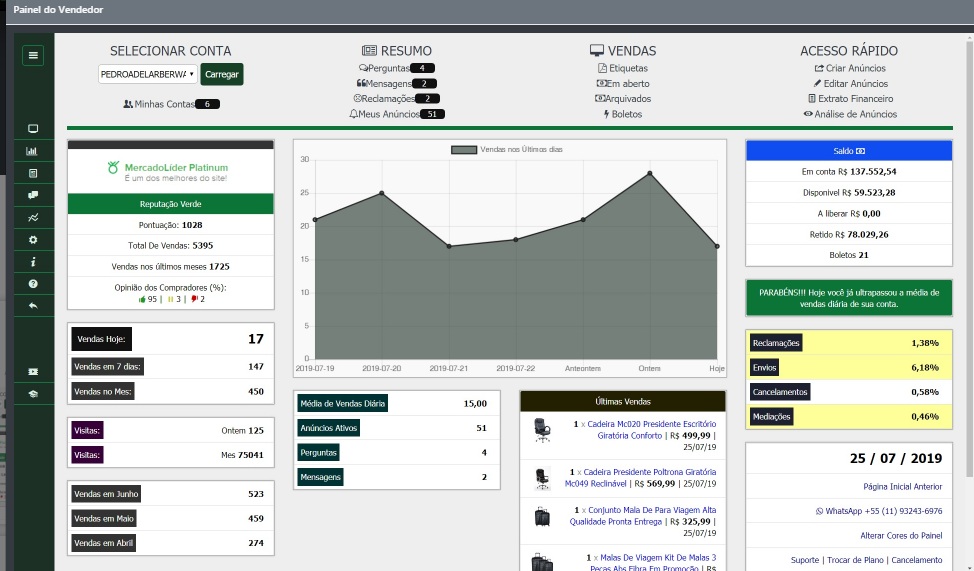Click the Ontem data point on chart
The width and height of the screenshot is (974, 571).
(650, 173)
